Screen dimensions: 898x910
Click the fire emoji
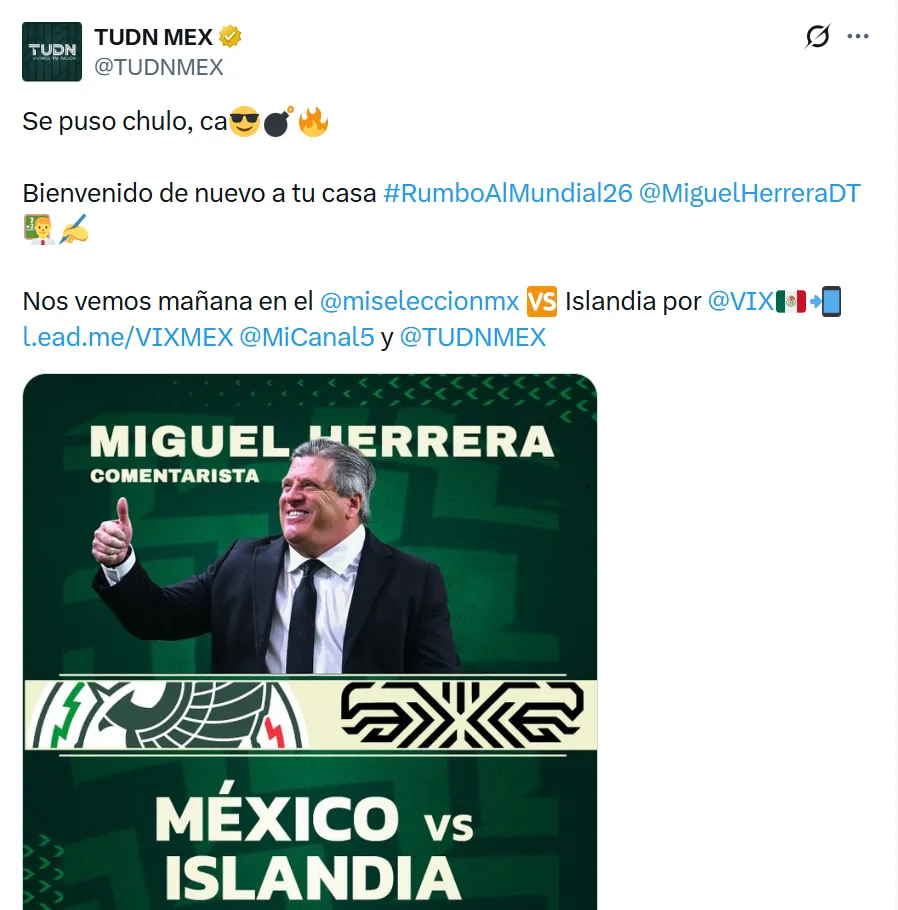coord(313,122)
